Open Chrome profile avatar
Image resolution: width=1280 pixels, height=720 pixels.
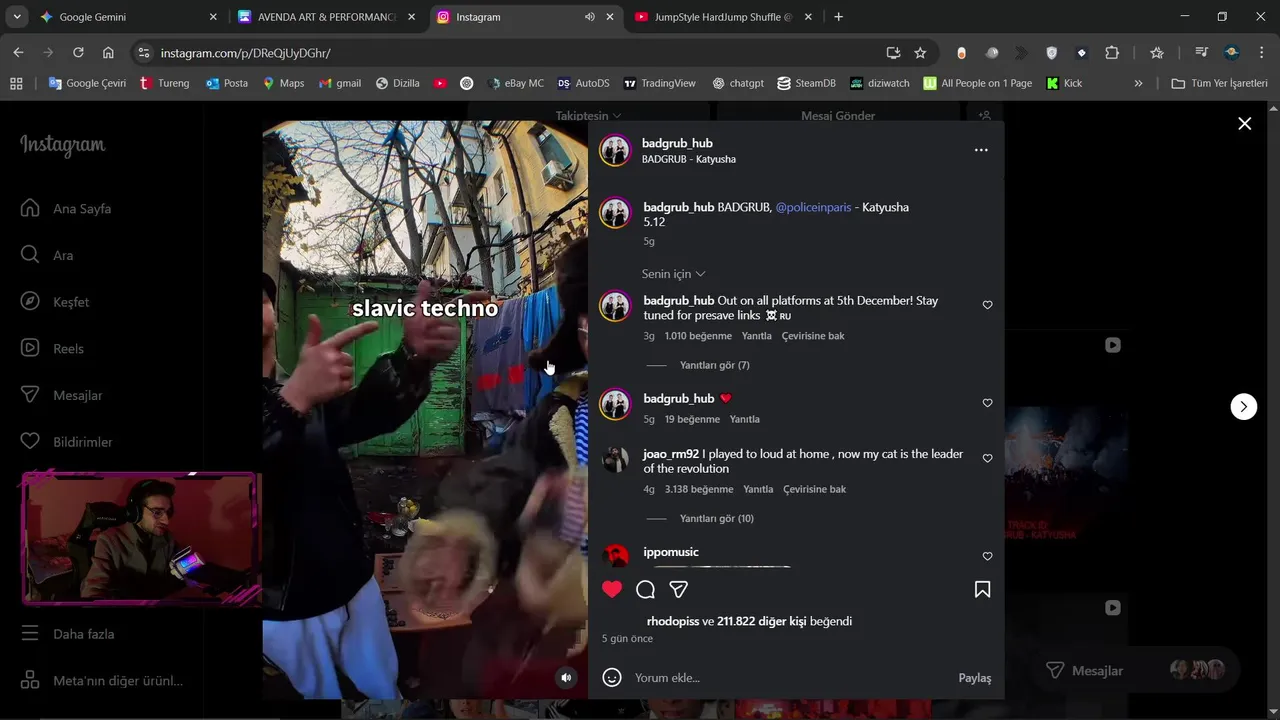(1232, 53)
